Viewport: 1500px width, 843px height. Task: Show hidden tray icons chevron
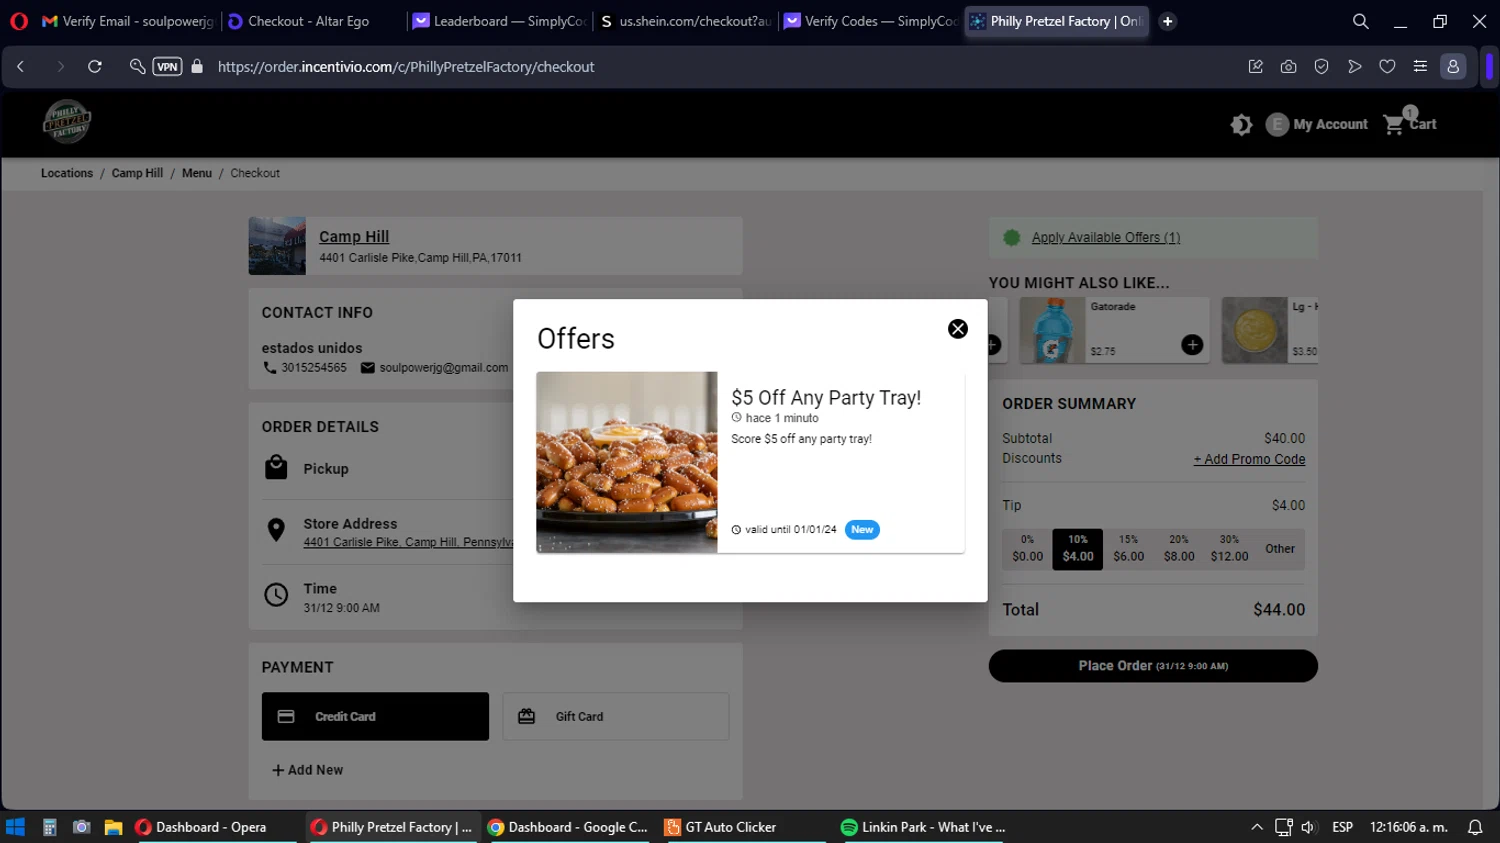coord(1256,827)
